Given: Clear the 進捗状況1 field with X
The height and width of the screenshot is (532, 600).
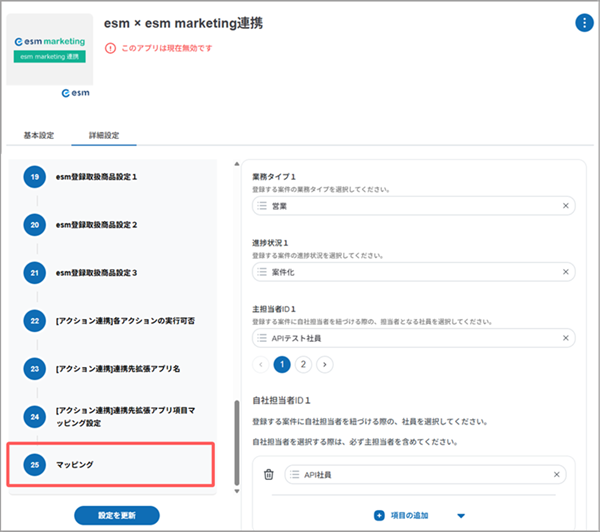Looking at the screenshot, I should point(565,272).
